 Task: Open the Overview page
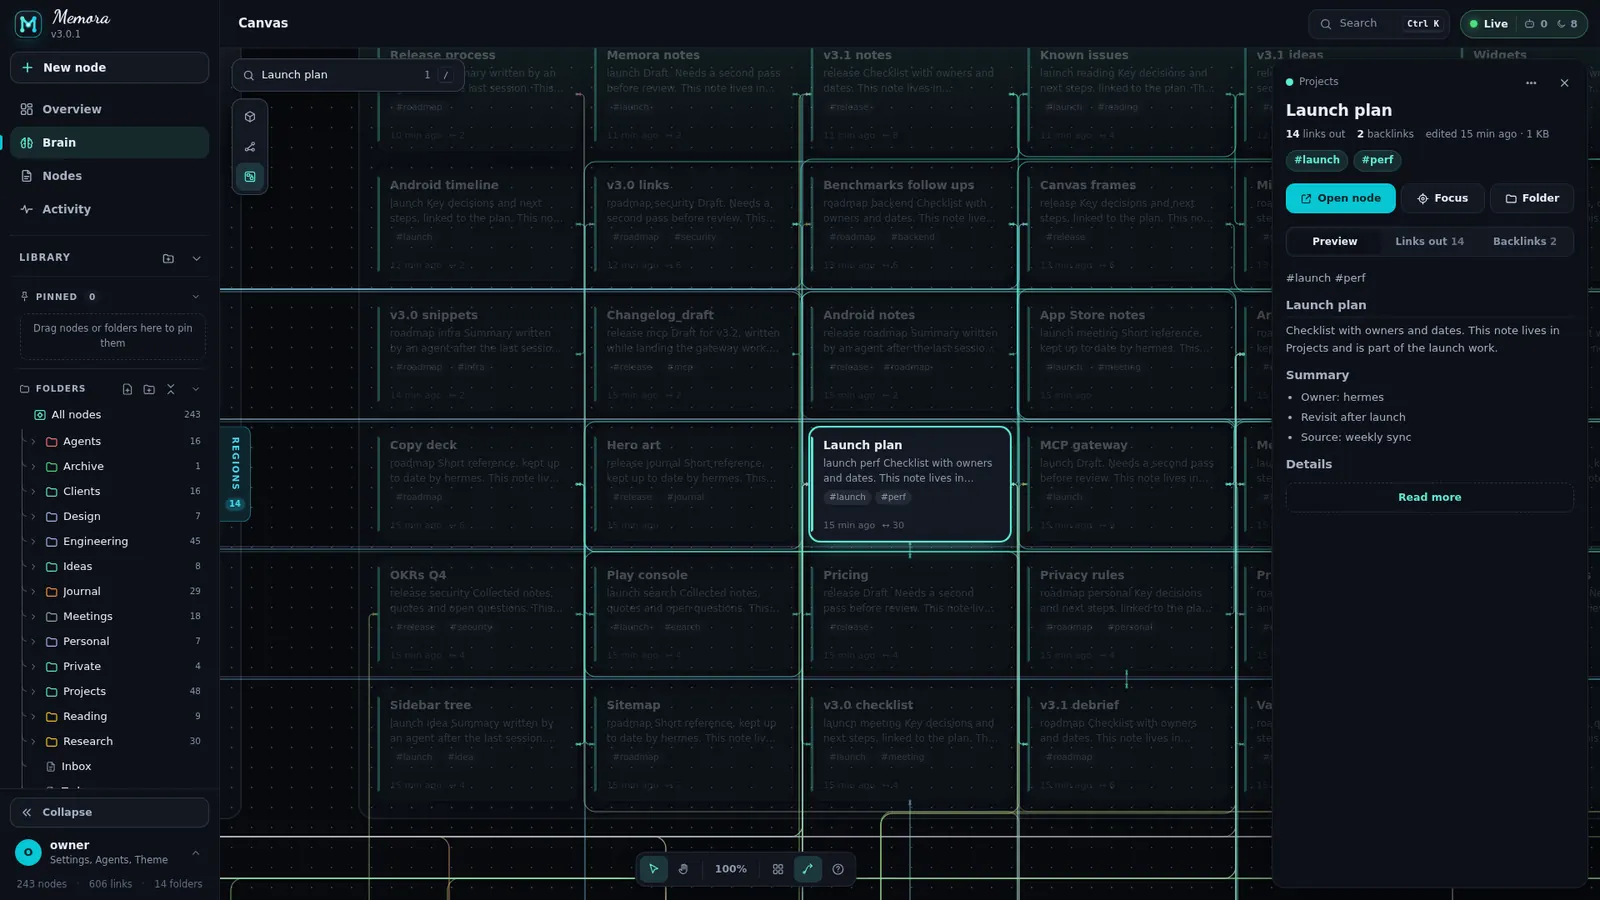tap(110, 109)
